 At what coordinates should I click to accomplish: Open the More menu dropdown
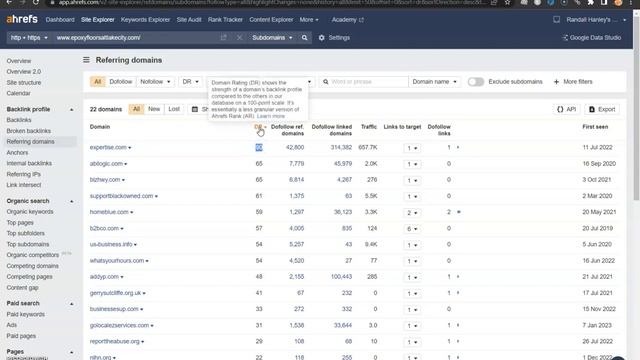pyautogui.click(x=309, y=20)
